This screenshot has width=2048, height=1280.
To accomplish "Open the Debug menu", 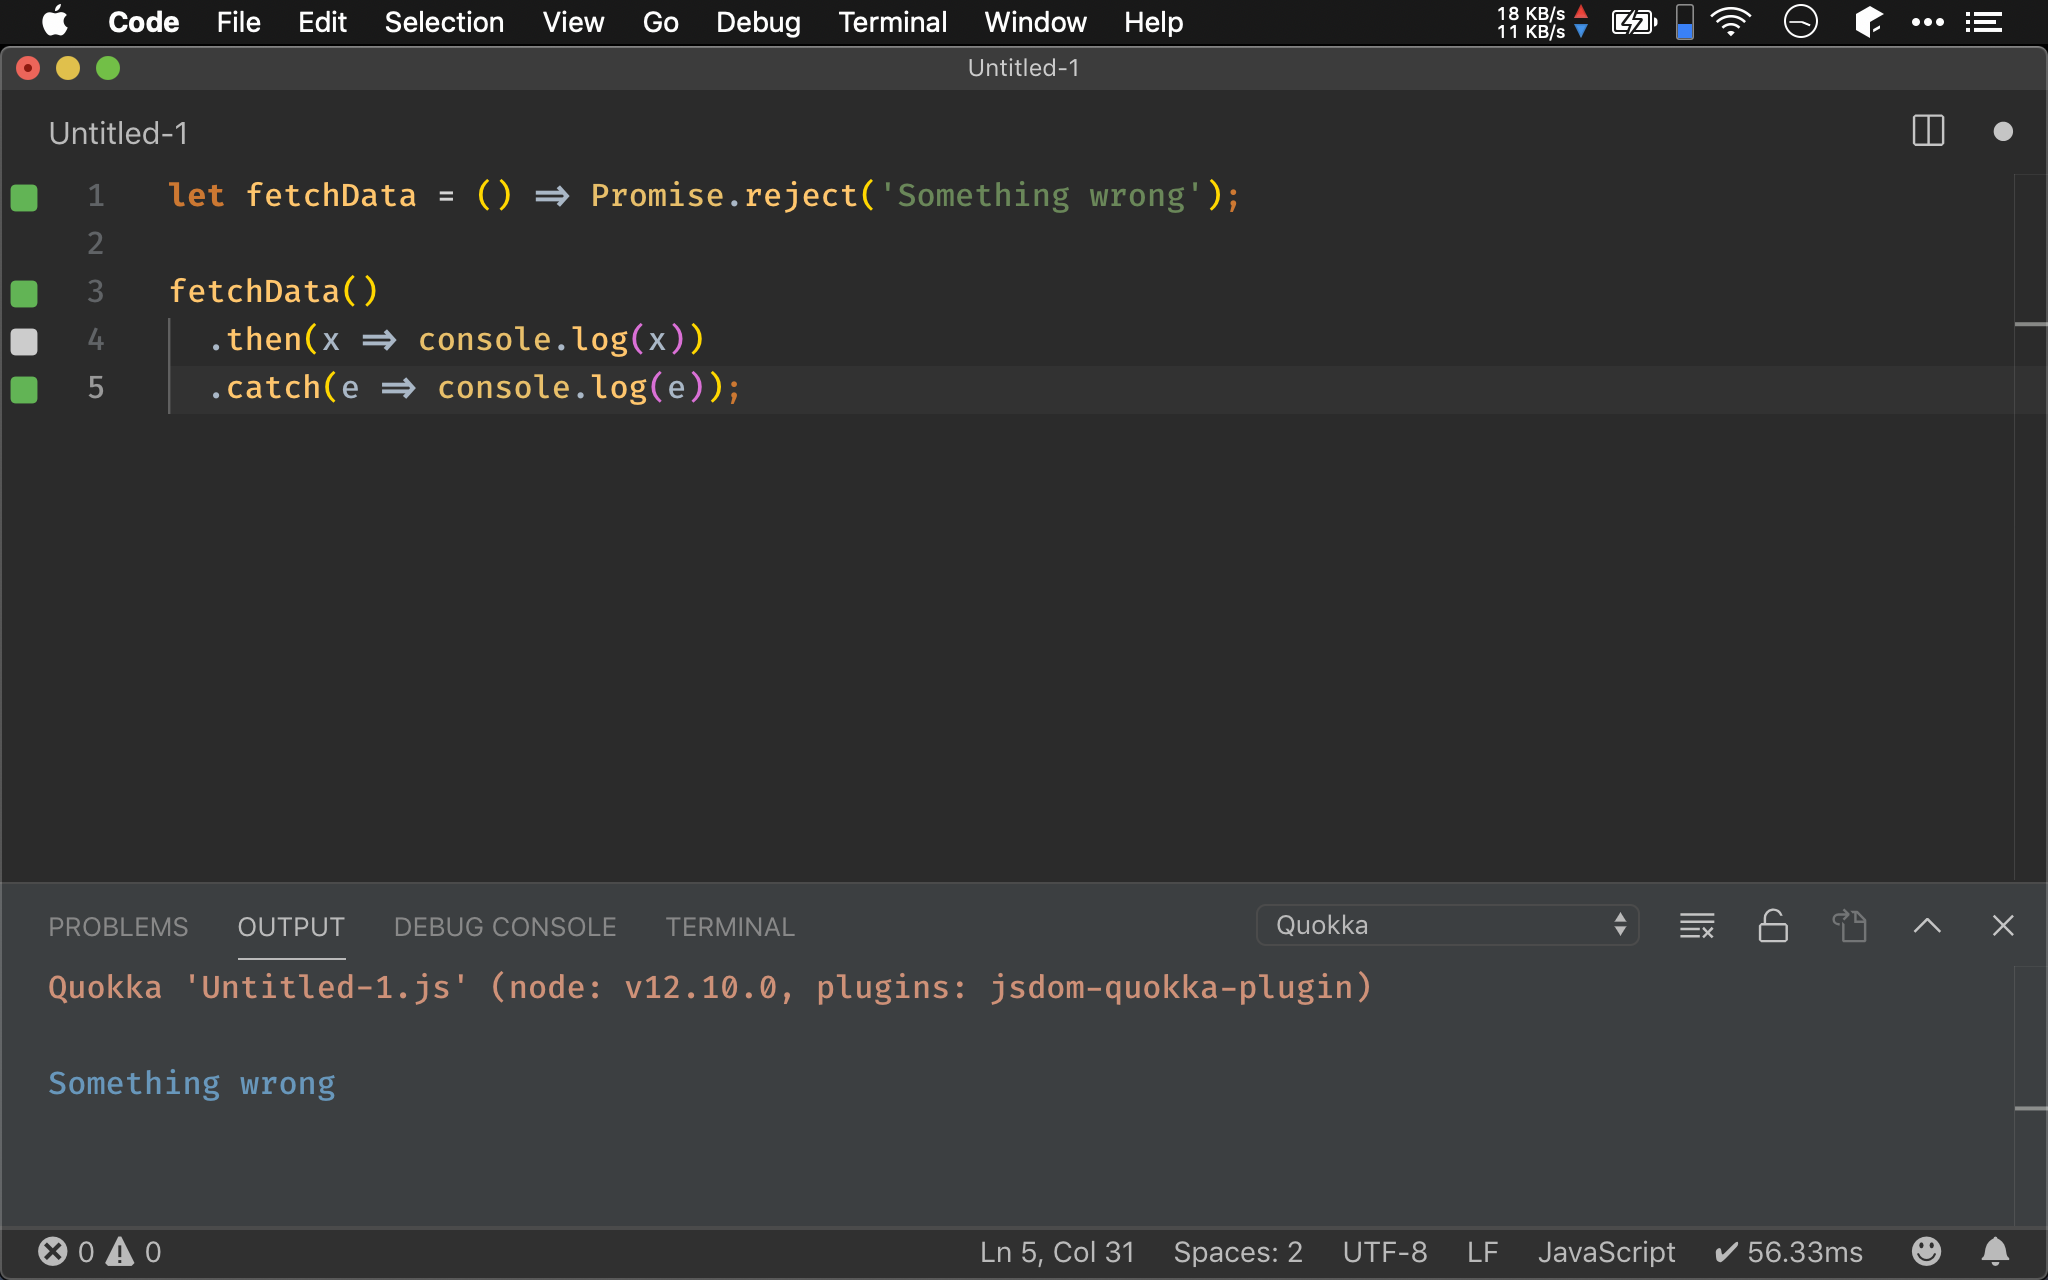I will click(756, 22).
